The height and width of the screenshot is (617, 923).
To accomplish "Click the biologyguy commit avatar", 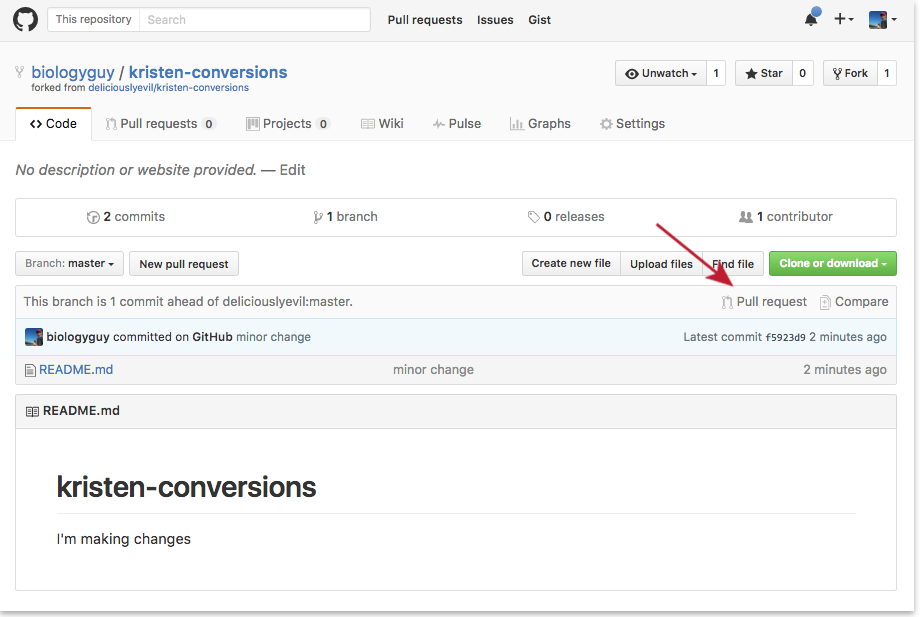I will click(34, 337).
